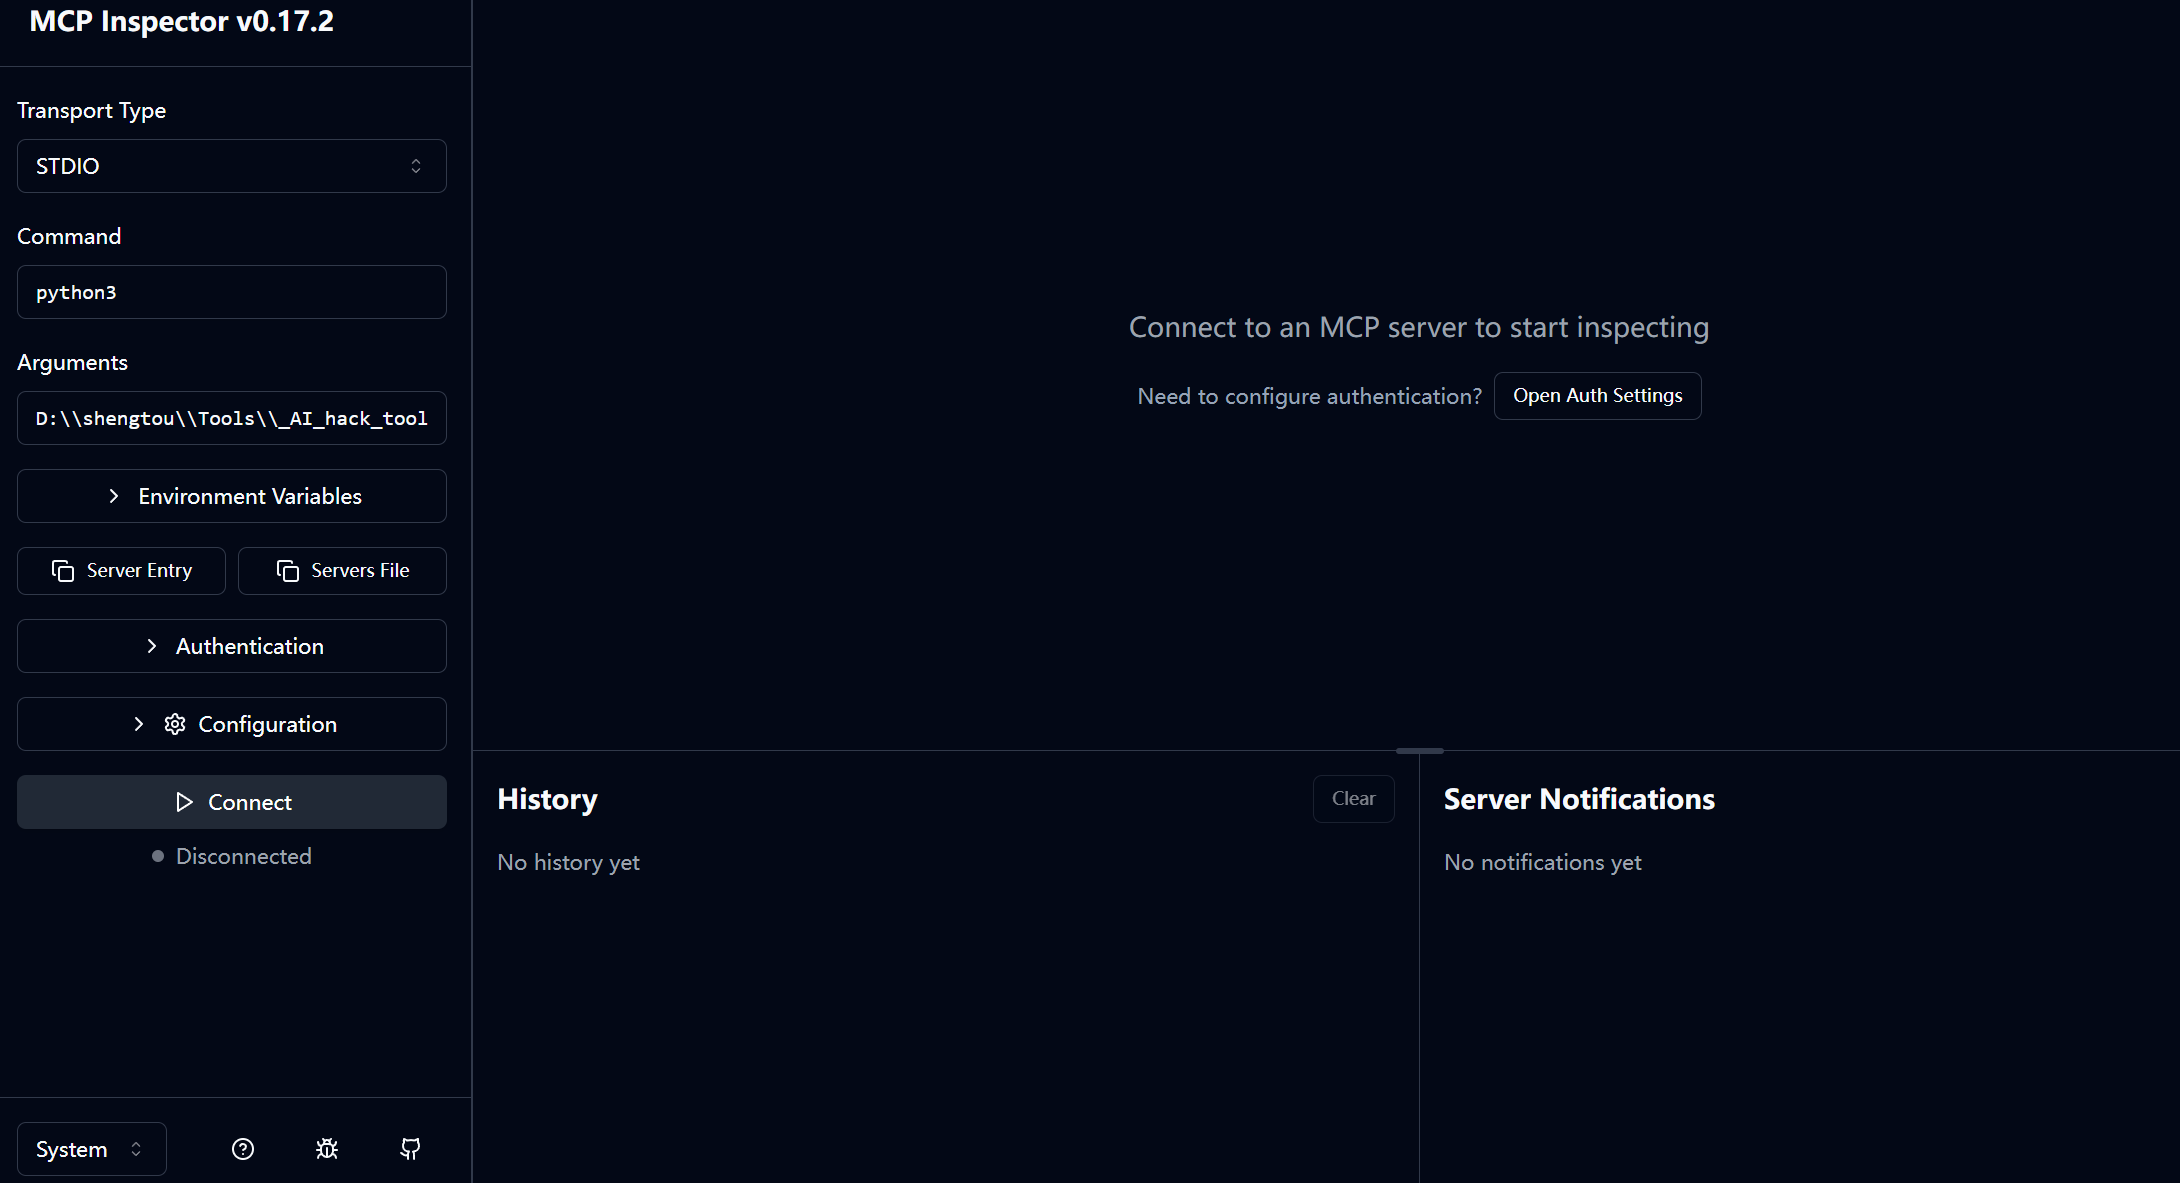Viewport: 2180px width, 1183px height.
Task: Open the System theme selector
Action: click(x=91, y=1149)
